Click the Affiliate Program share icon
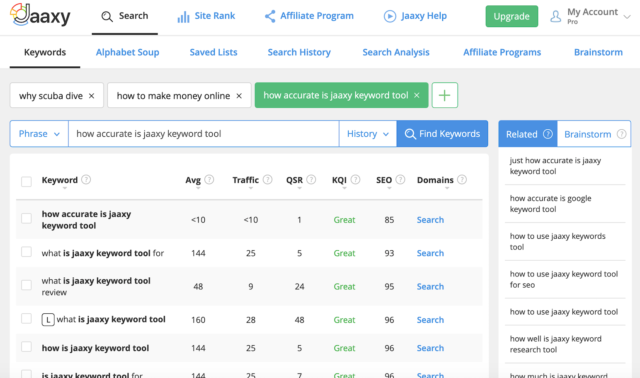 coord(270,16)
